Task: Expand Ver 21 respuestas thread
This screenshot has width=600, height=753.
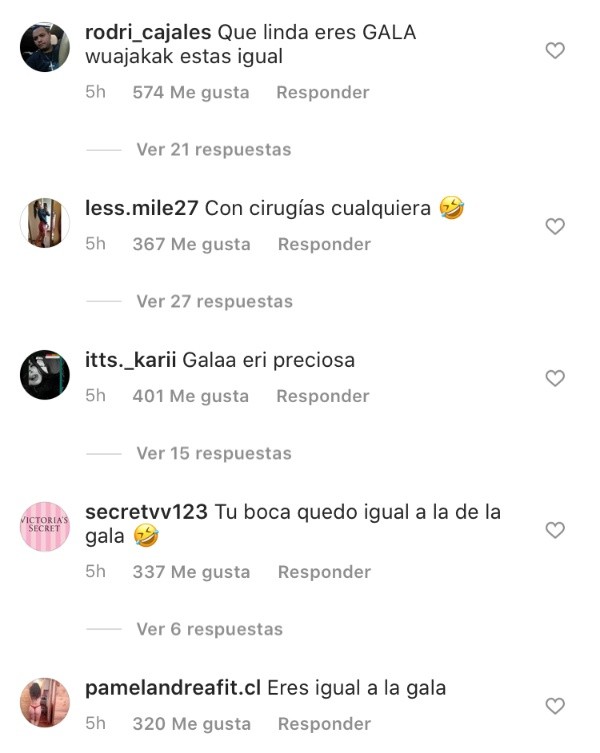Action: point(214,149)
